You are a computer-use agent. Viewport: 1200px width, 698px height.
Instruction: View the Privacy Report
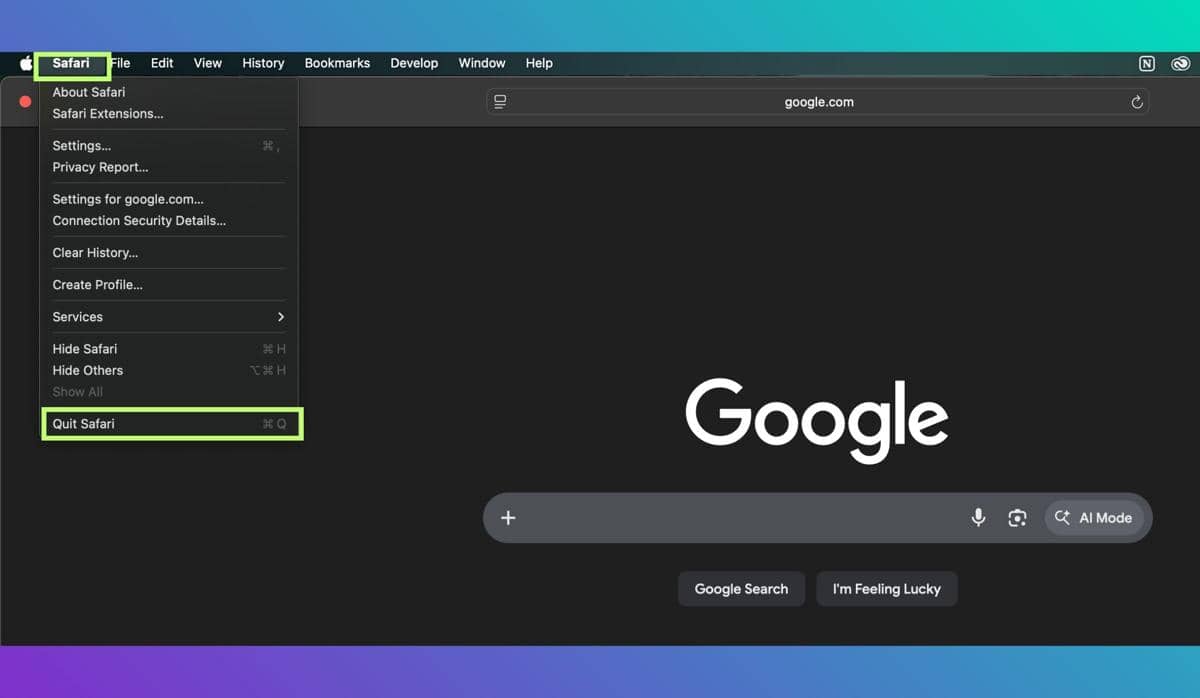click(100, 167)
